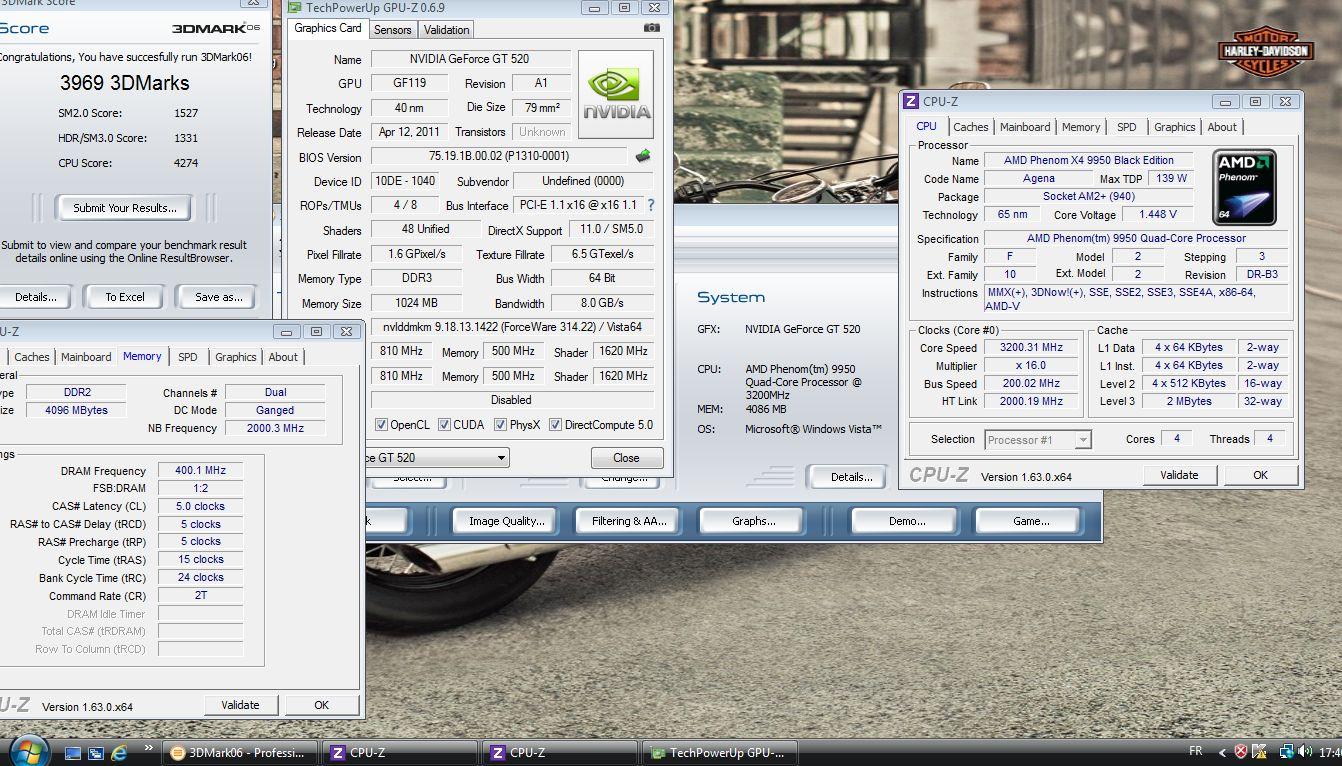Show hidden tray icons arrow
The height and width of the screenshot is (766, 1342).
pyautogui.click(x=1222, y=753)
